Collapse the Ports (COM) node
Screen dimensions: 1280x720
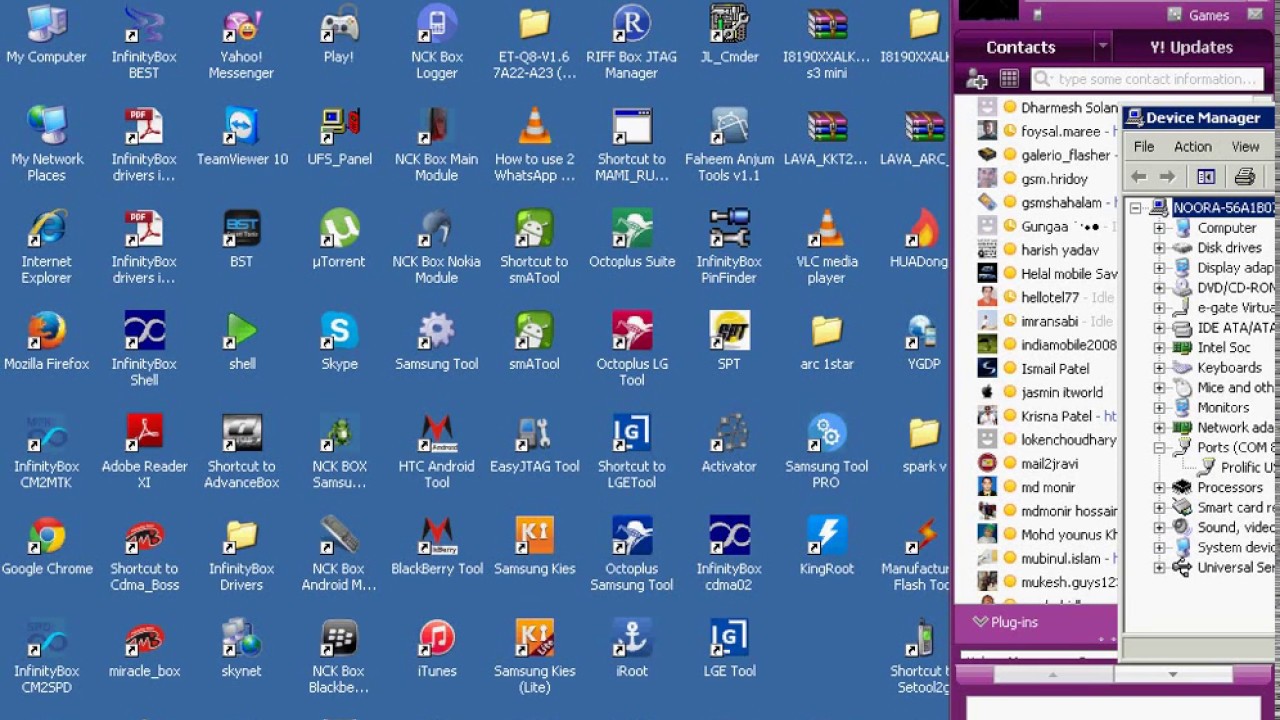pyautogui.click(x=1159, y=448)
